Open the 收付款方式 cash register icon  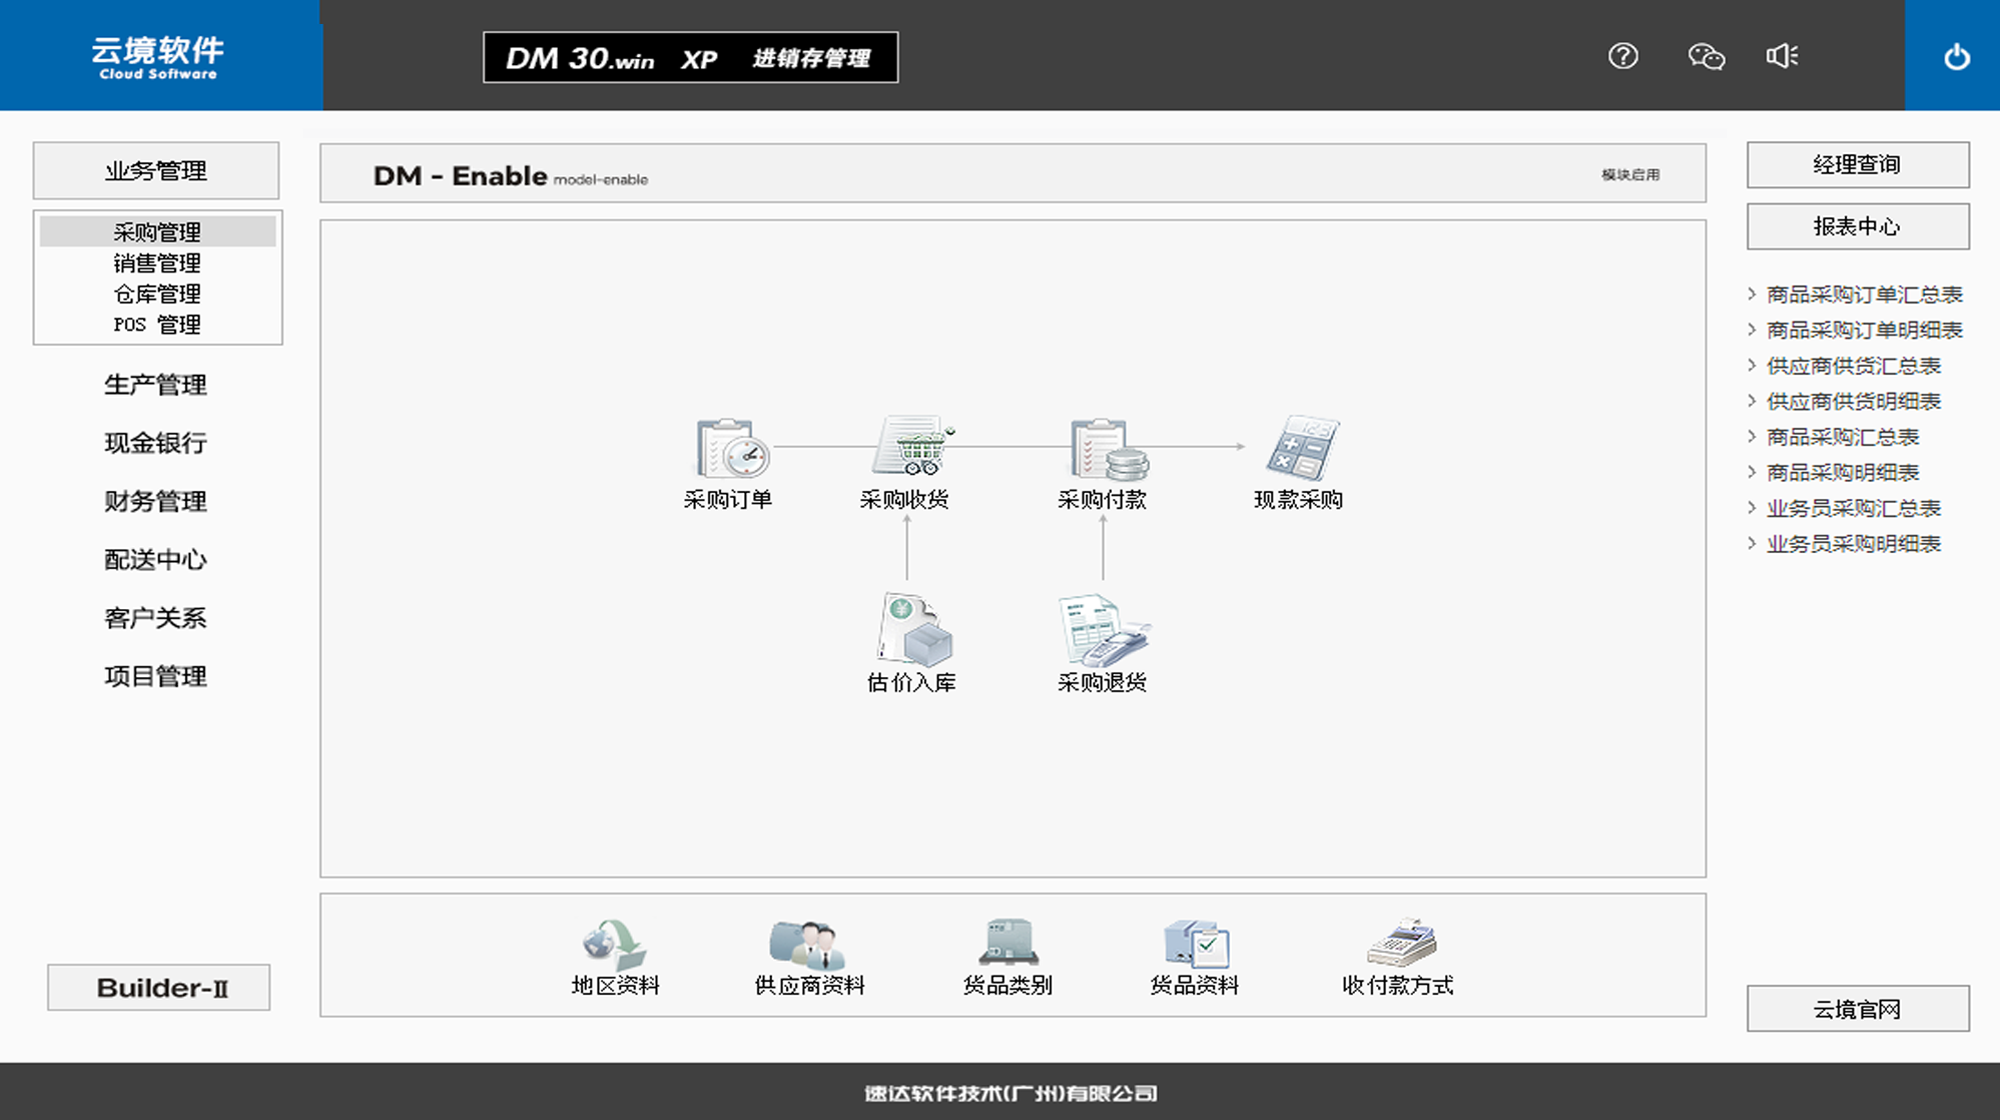click(x=1401, y=942)
